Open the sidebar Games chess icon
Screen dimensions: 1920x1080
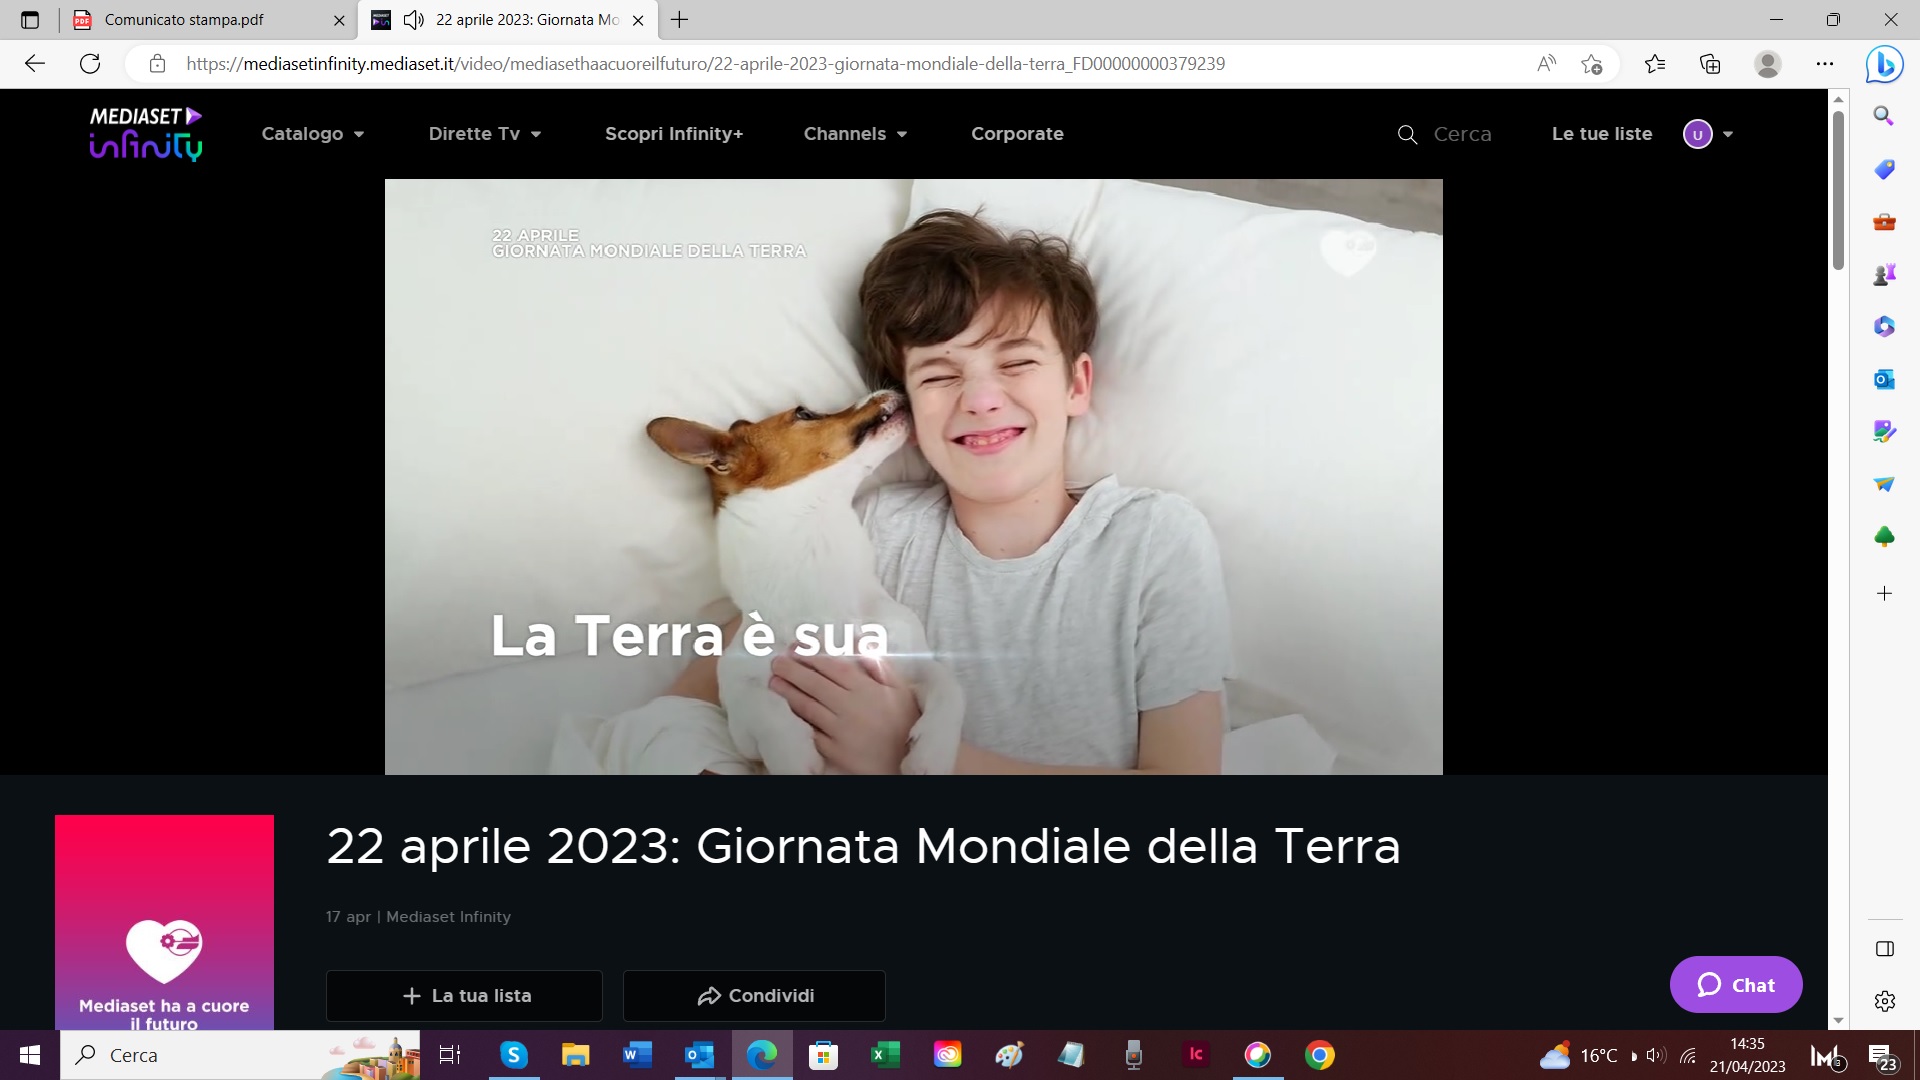click(1884, 274)
